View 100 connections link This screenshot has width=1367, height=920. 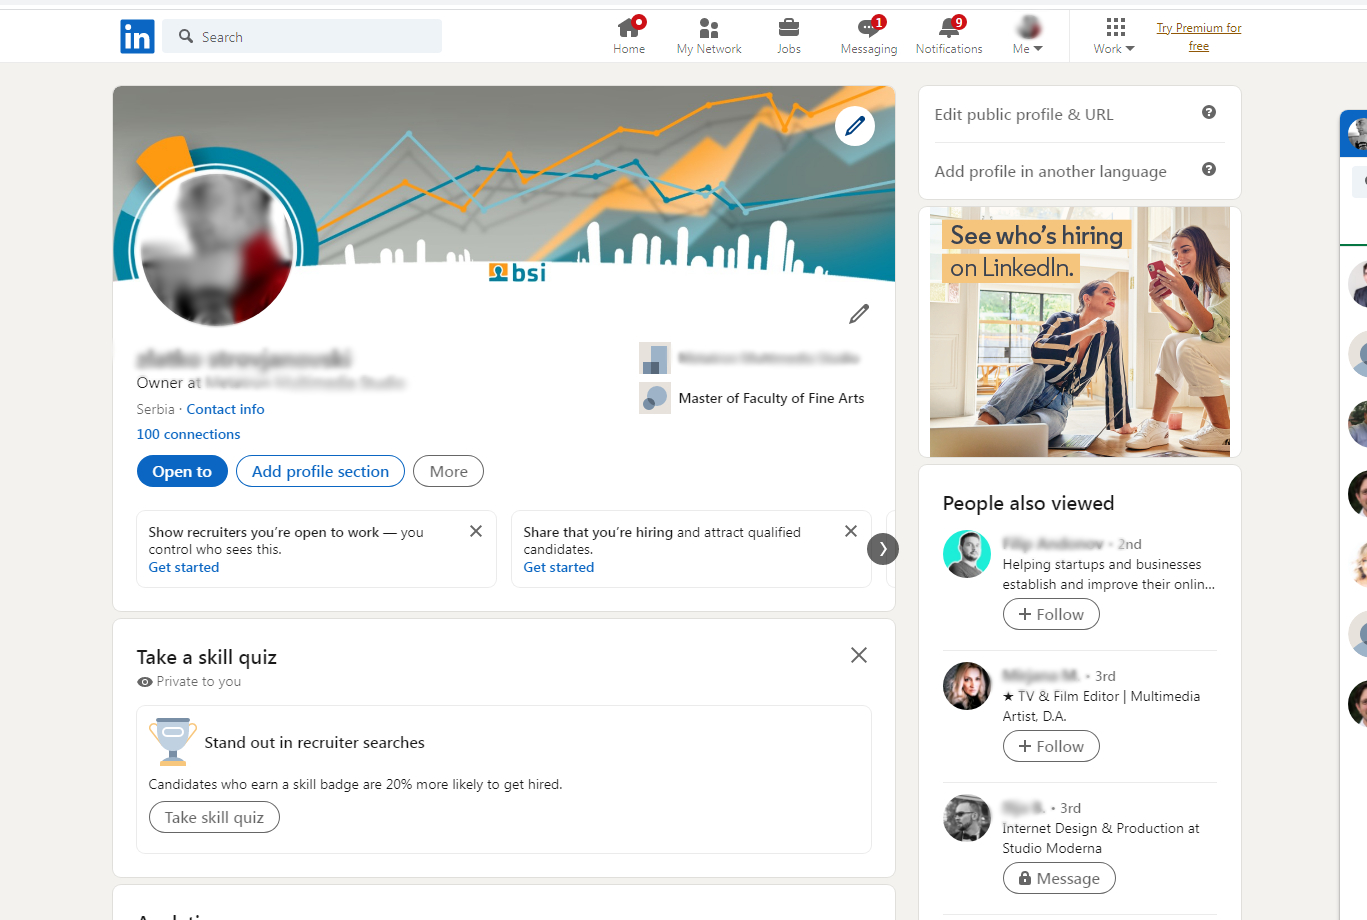(x=188, y=434)
